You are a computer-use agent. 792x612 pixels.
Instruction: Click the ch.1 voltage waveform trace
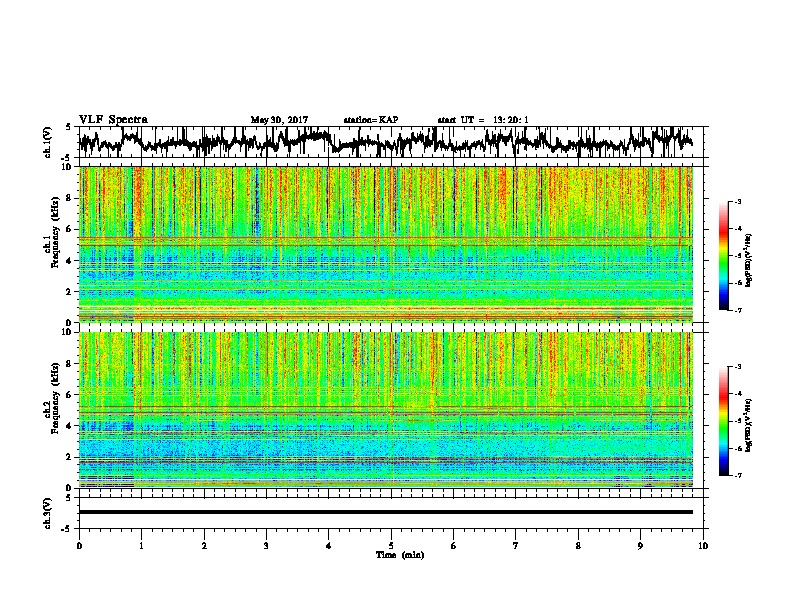tap(385, 142)
